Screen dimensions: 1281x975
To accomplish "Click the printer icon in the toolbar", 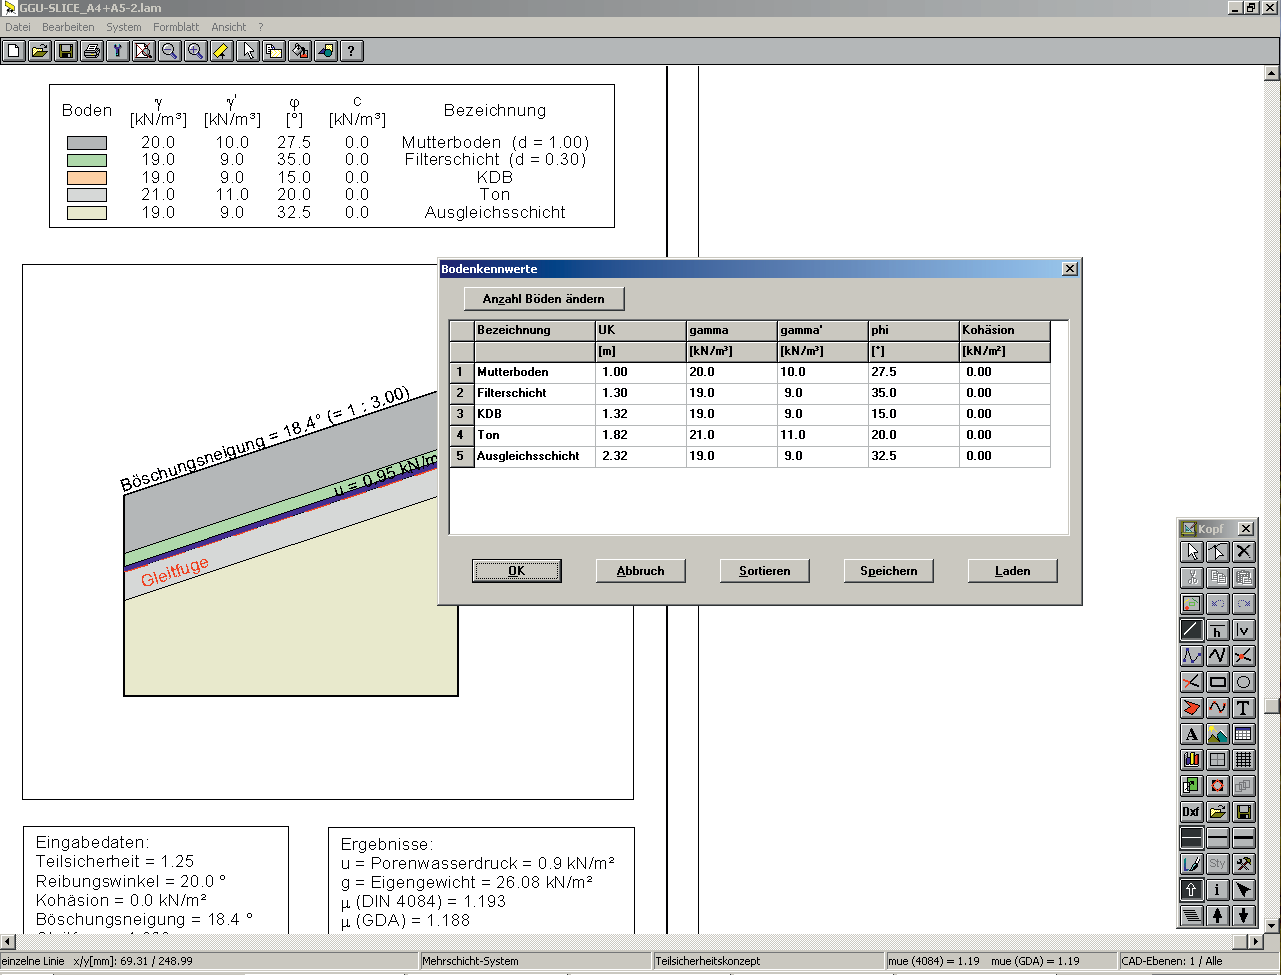I will 92,51.
